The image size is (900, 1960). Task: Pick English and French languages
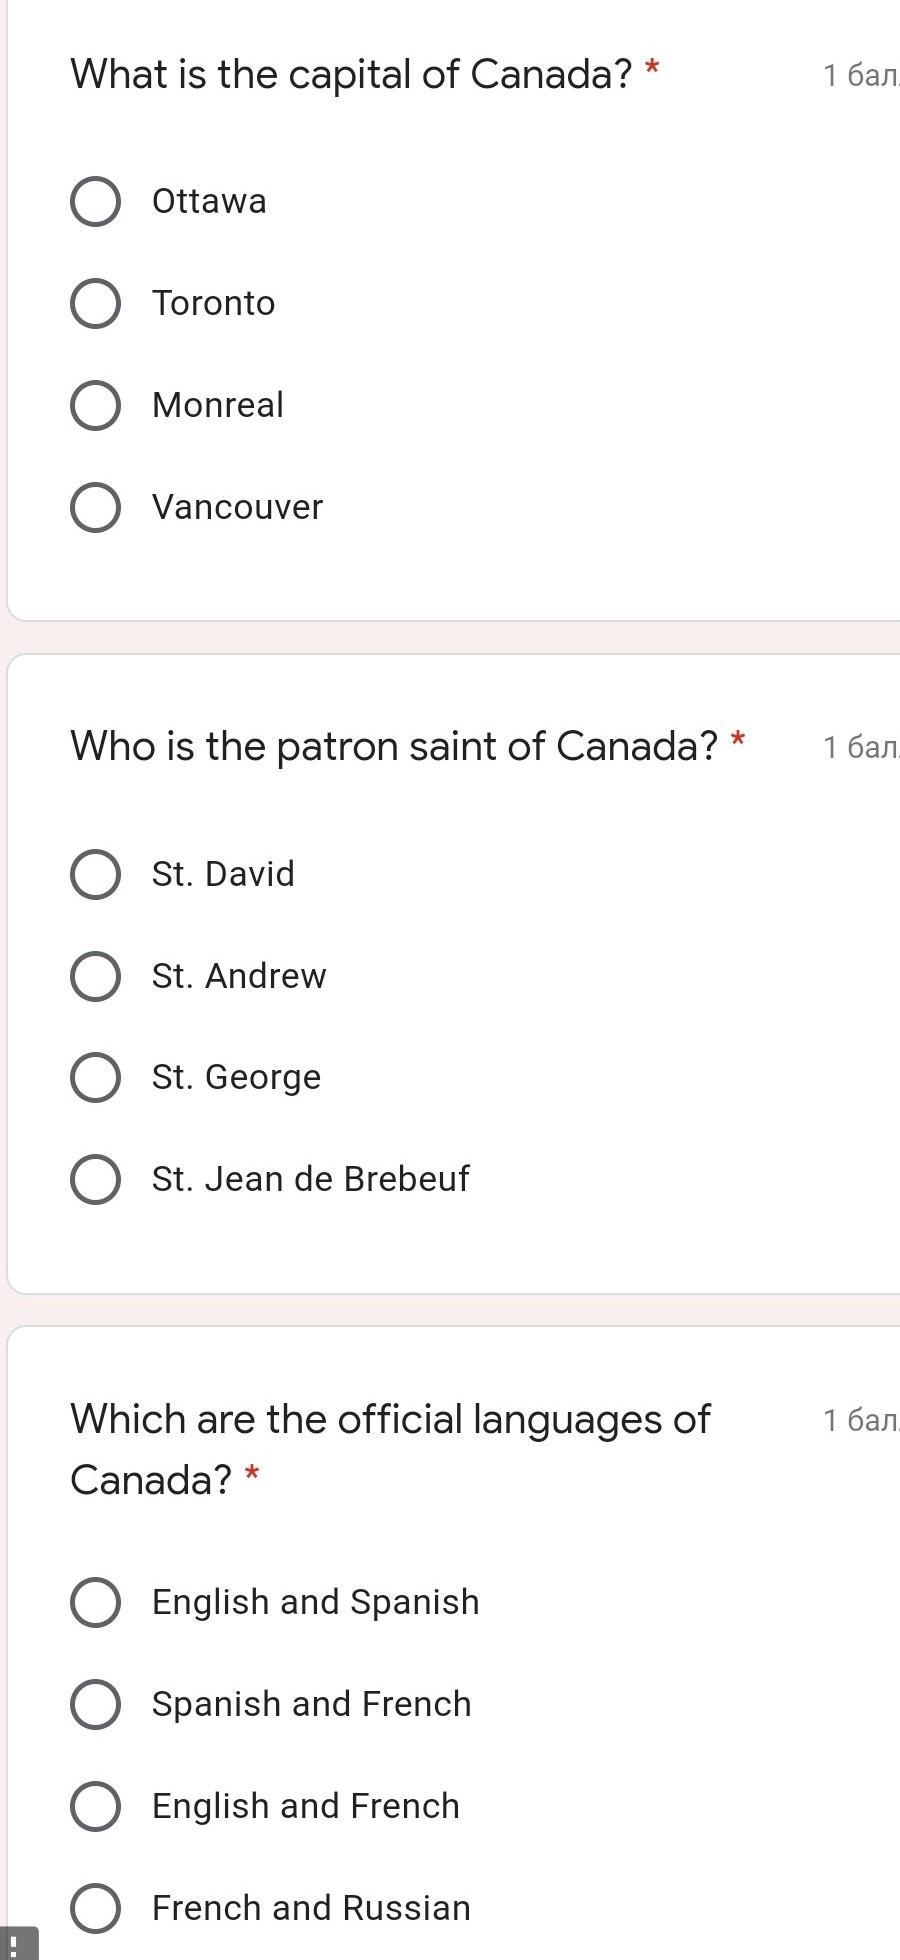tap(96, 1806)
